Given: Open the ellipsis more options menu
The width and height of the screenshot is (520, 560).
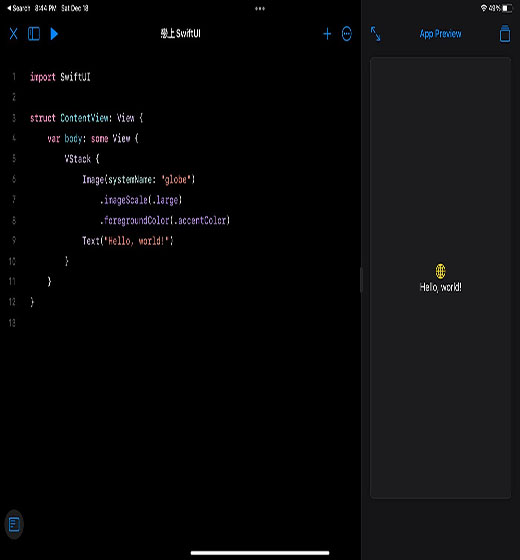Looking at the screenshot, I should click(346, 34).
